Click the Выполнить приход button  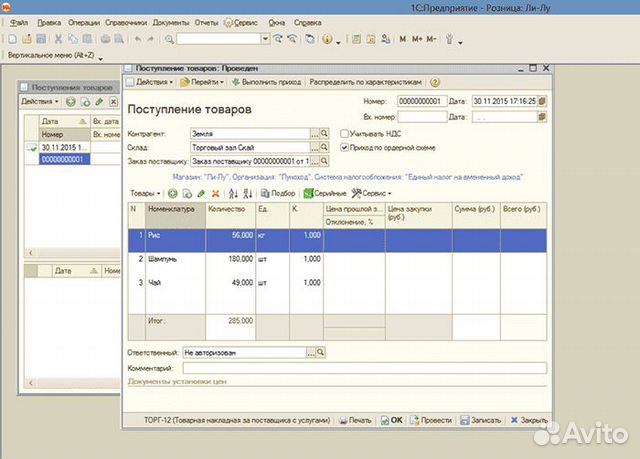pyautogui.click(x=267, y=82)
